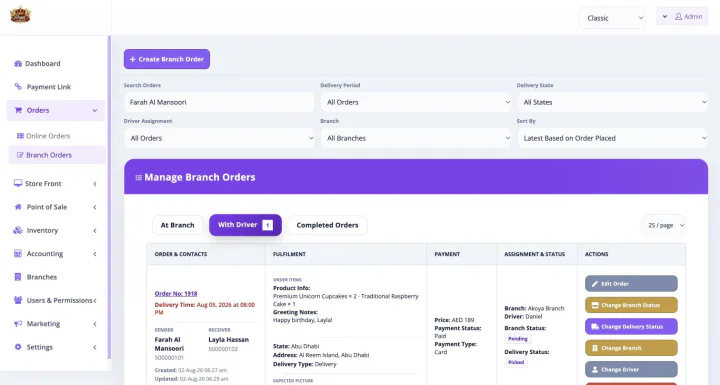Click the Branch Orders edit icon

tap(20, 155)
